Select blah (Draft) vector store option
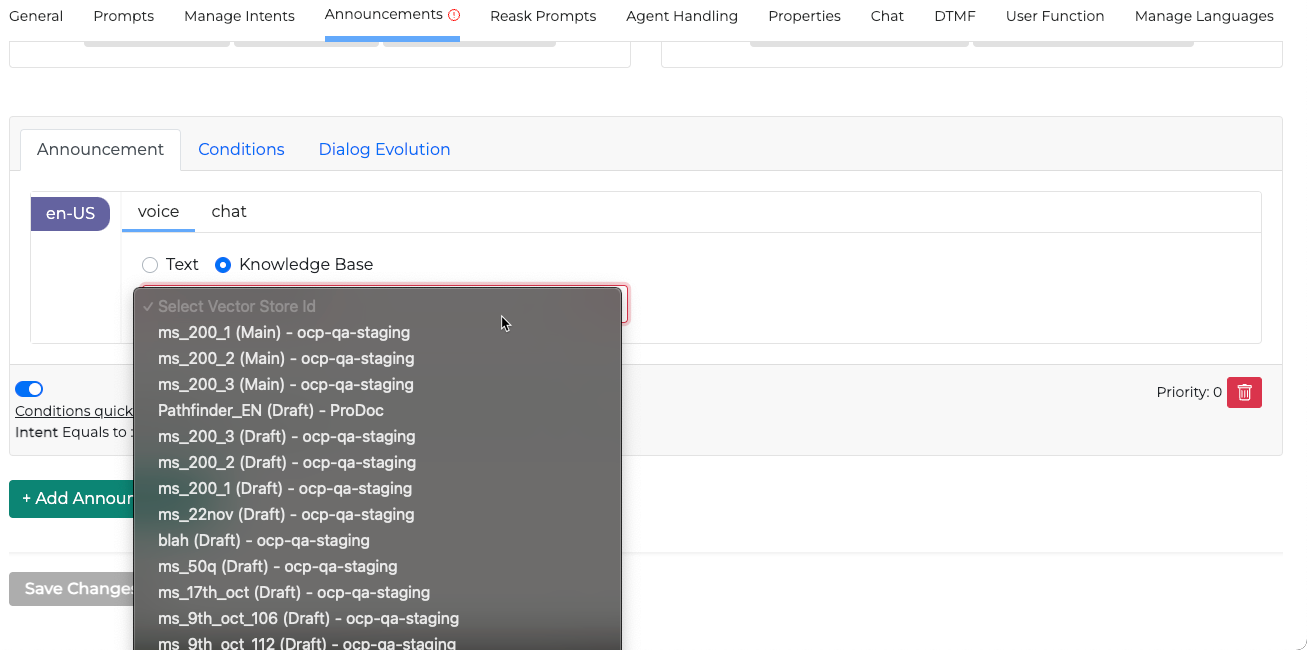The width and height of the screenshot is (1307, 650). click(264, 541)
